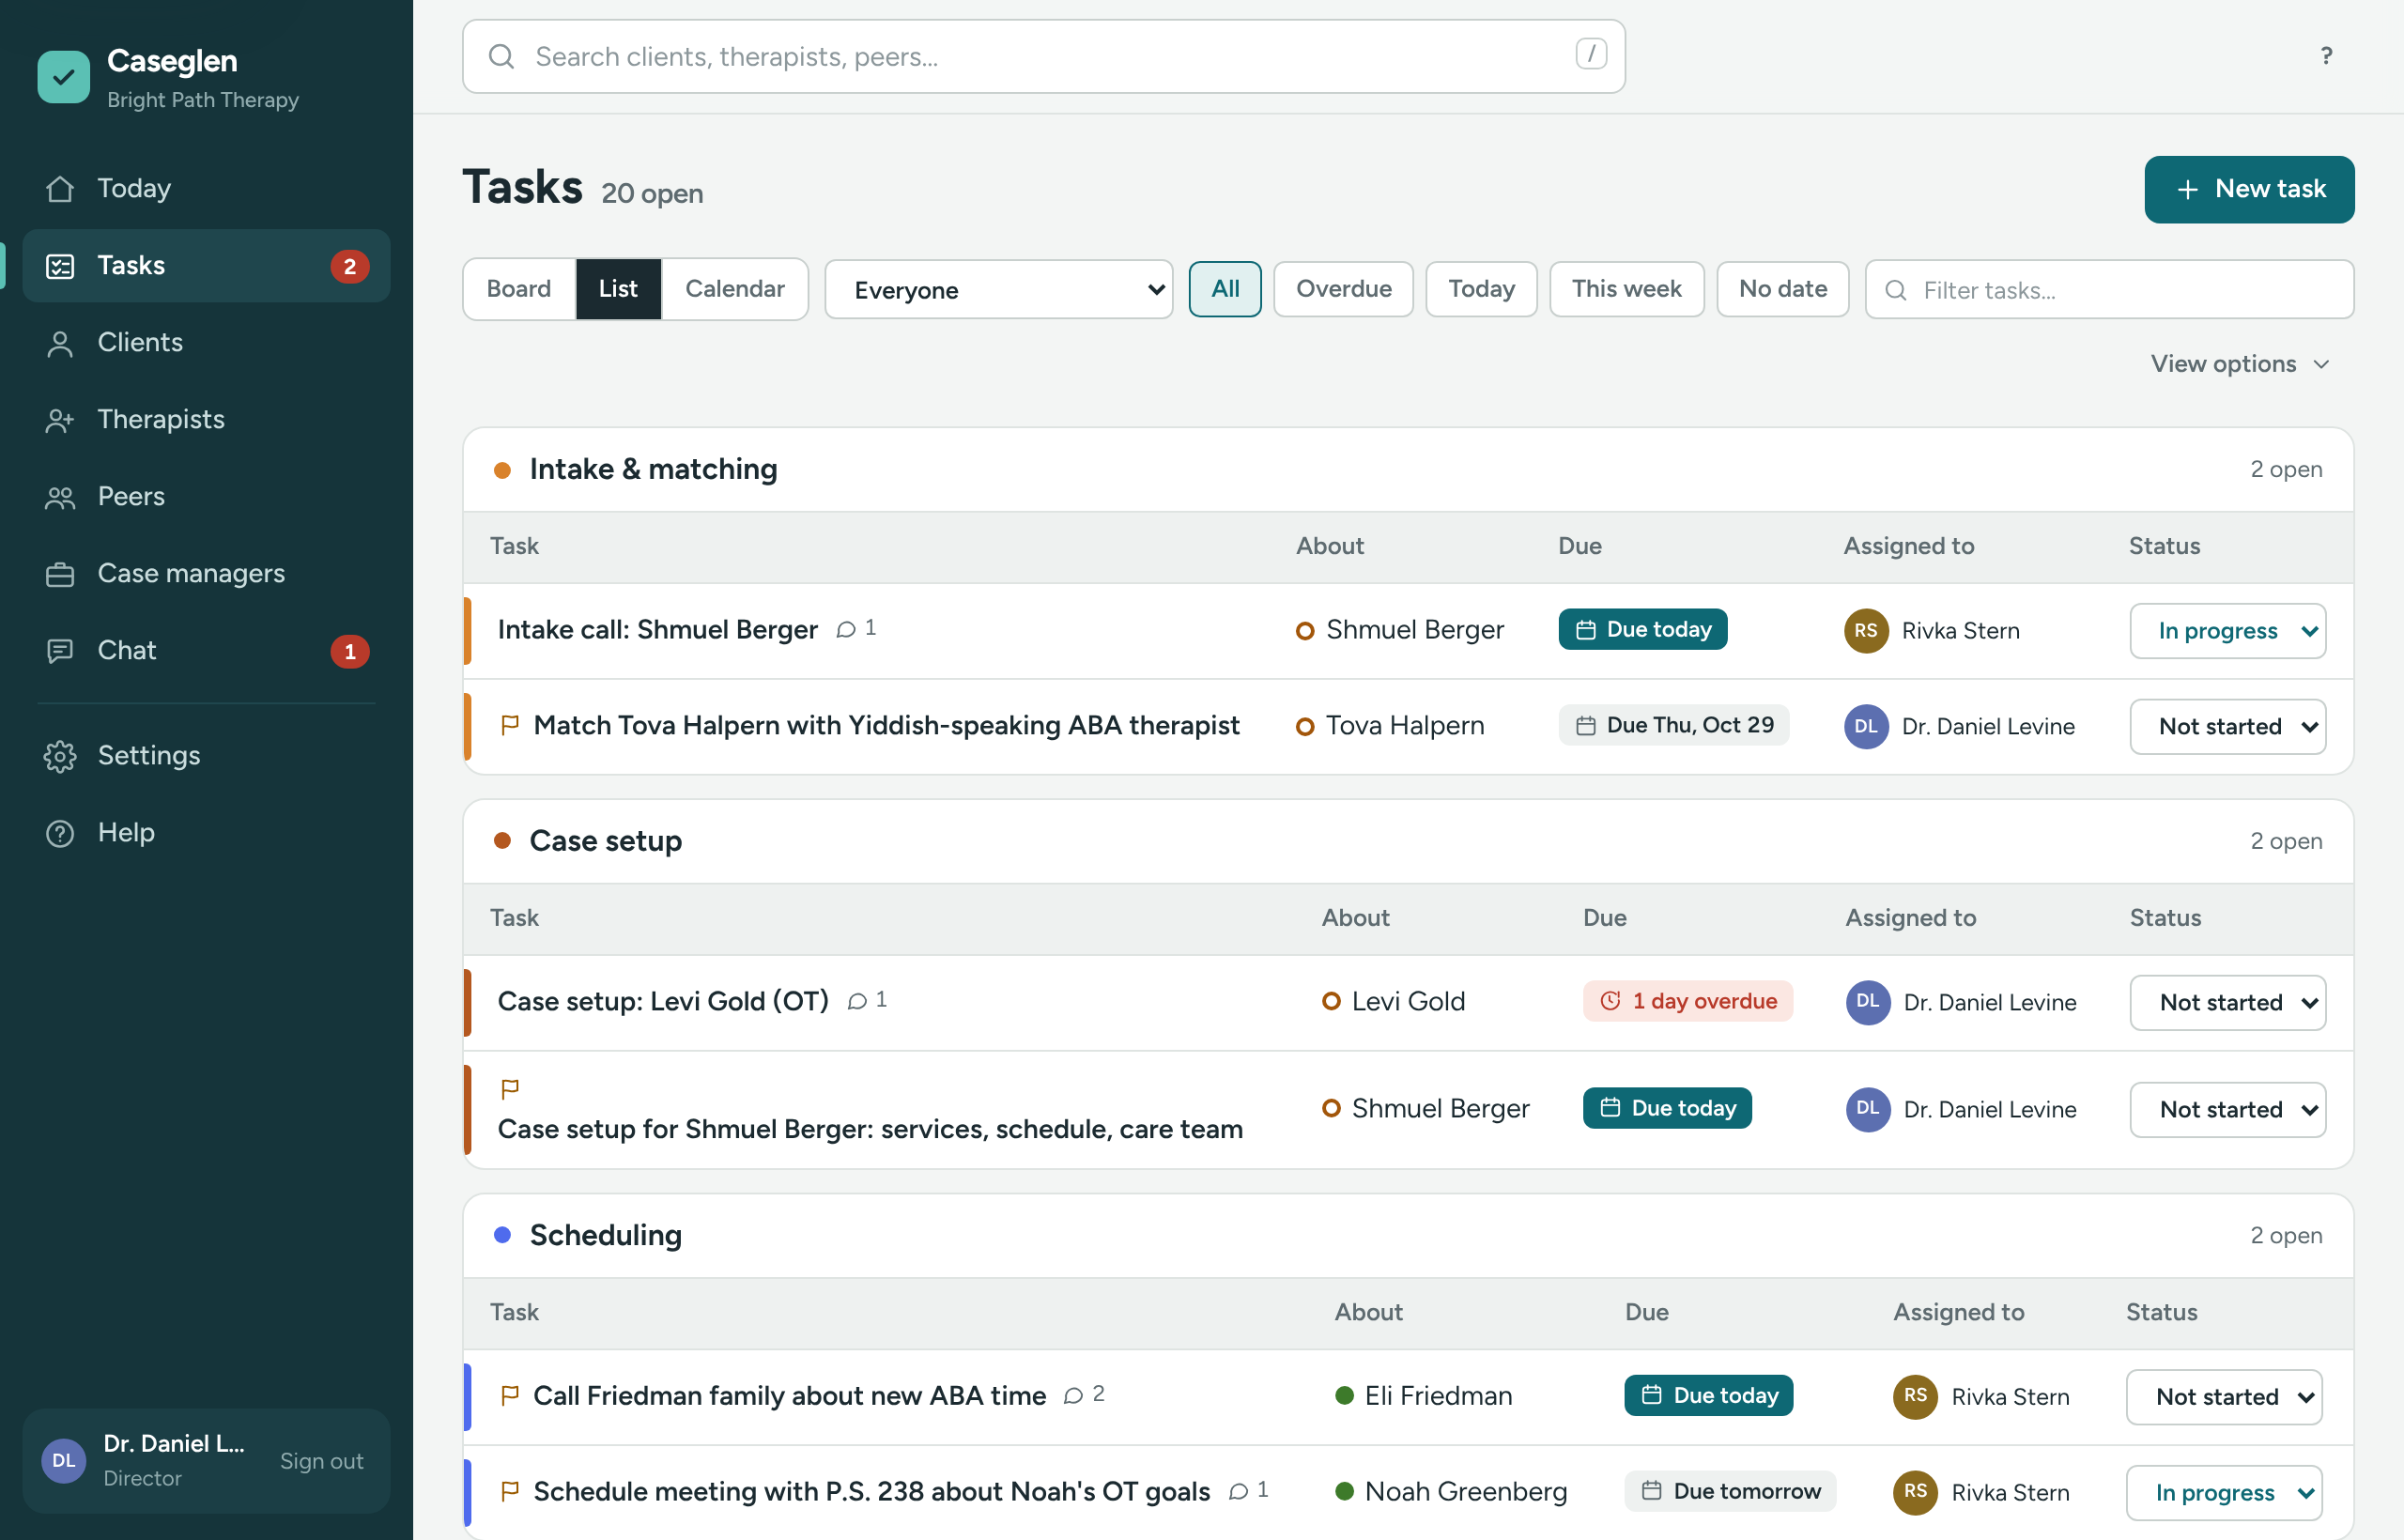This screenshot has width=2404, height=1540.
Task: Open Chat in sidebar
Action: pyautogui.click(x=206, y=651)
